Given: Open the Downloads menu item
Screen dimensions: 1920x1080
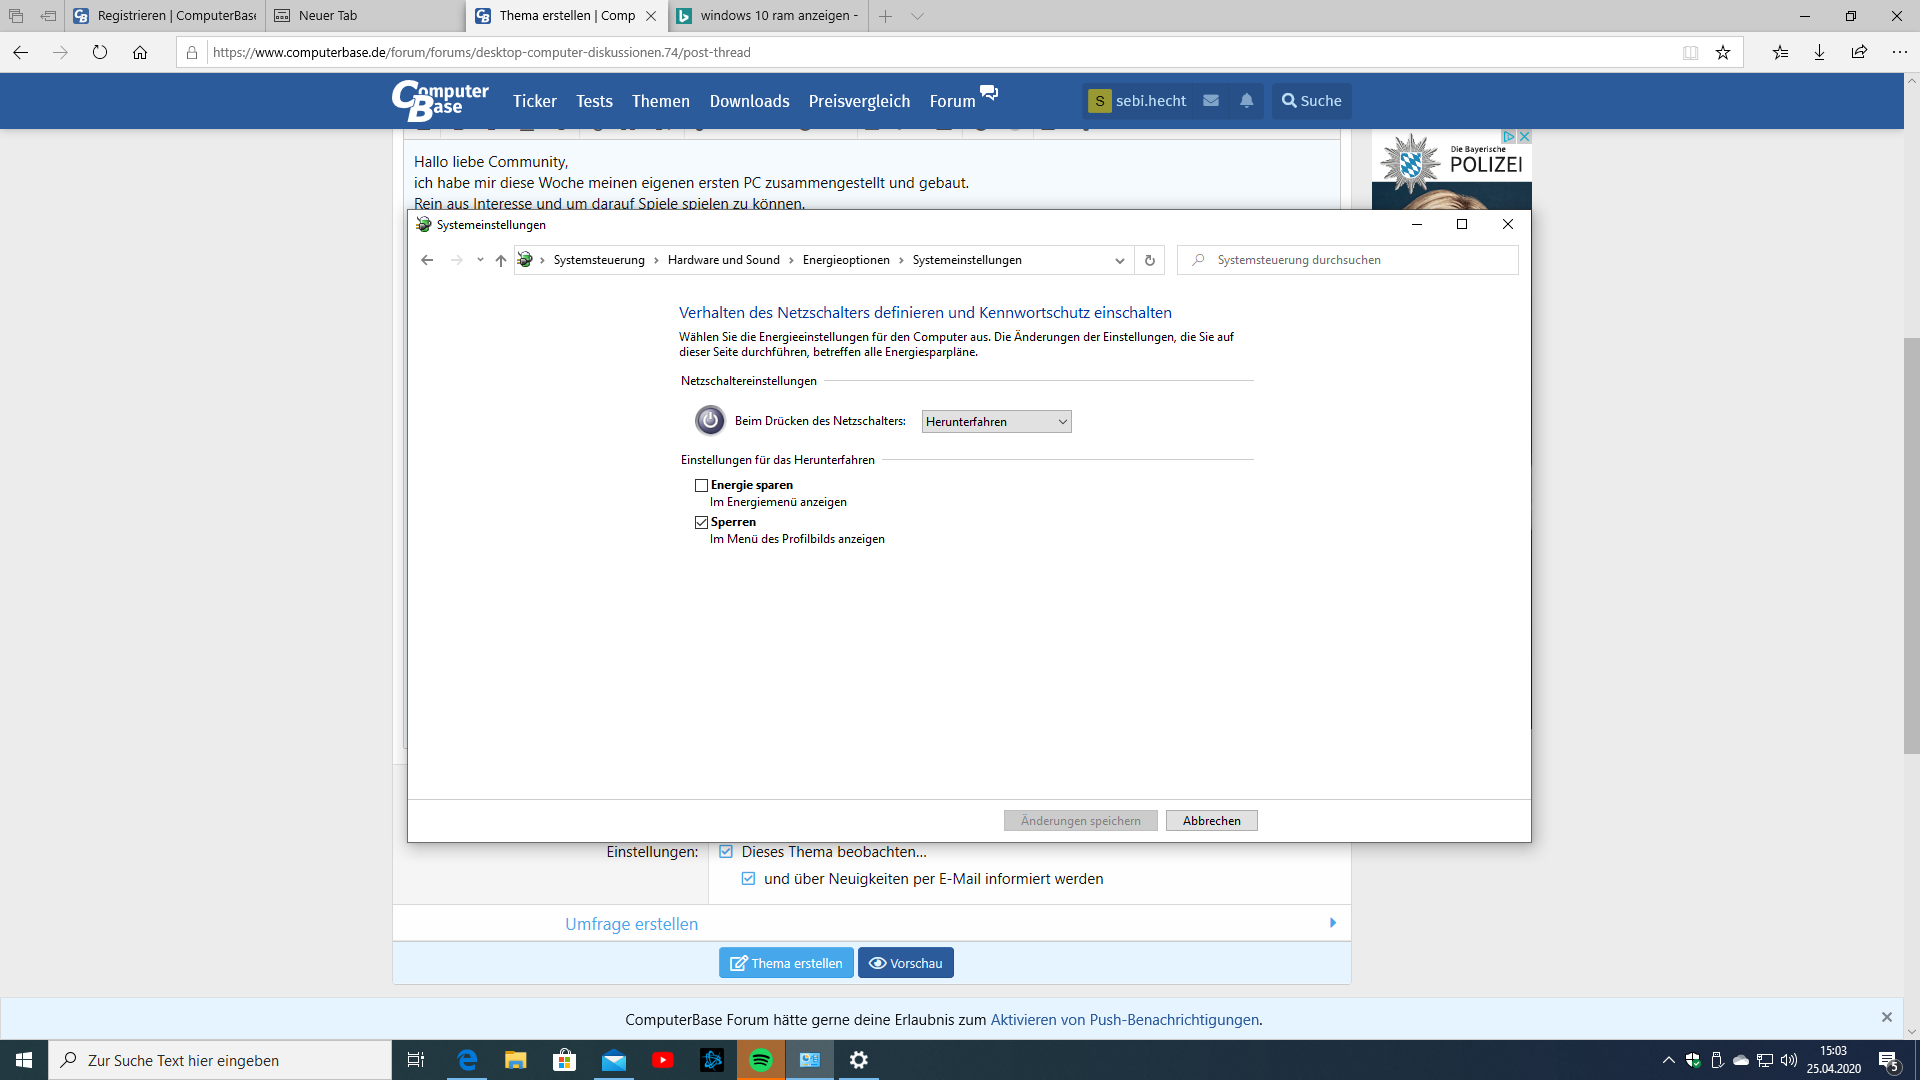Looking at the screenshot, I should (749, 101).
